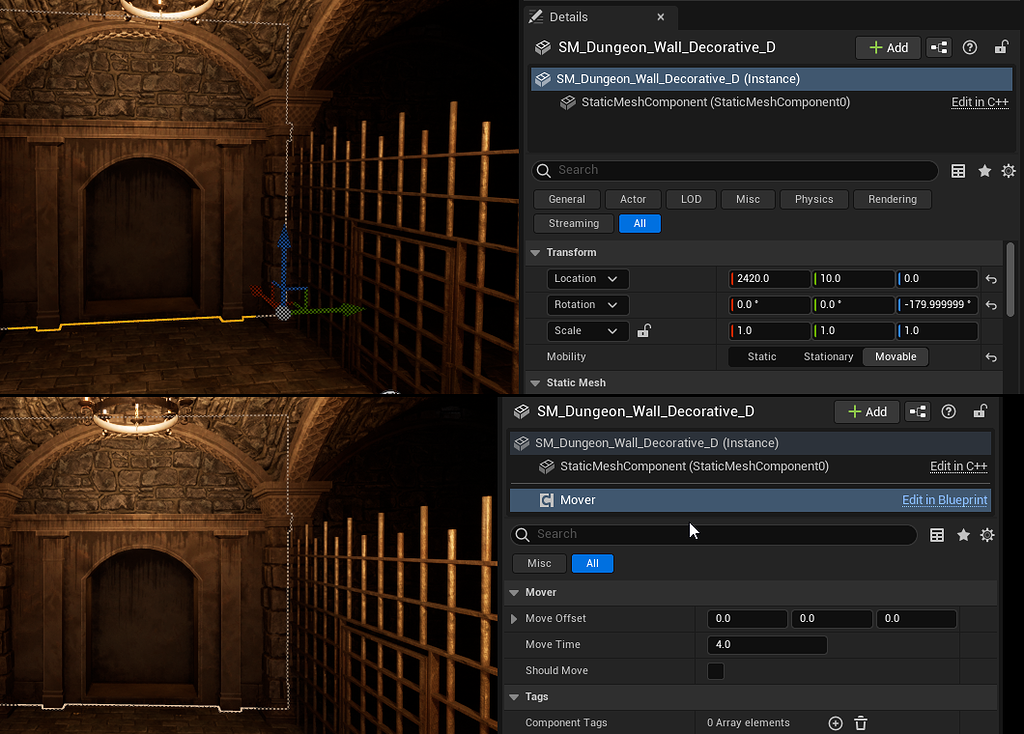This screenshot has height=734, width=1024.
Task: Lock the Details panel with the padlock icon
Action: [x=999, y=47]
